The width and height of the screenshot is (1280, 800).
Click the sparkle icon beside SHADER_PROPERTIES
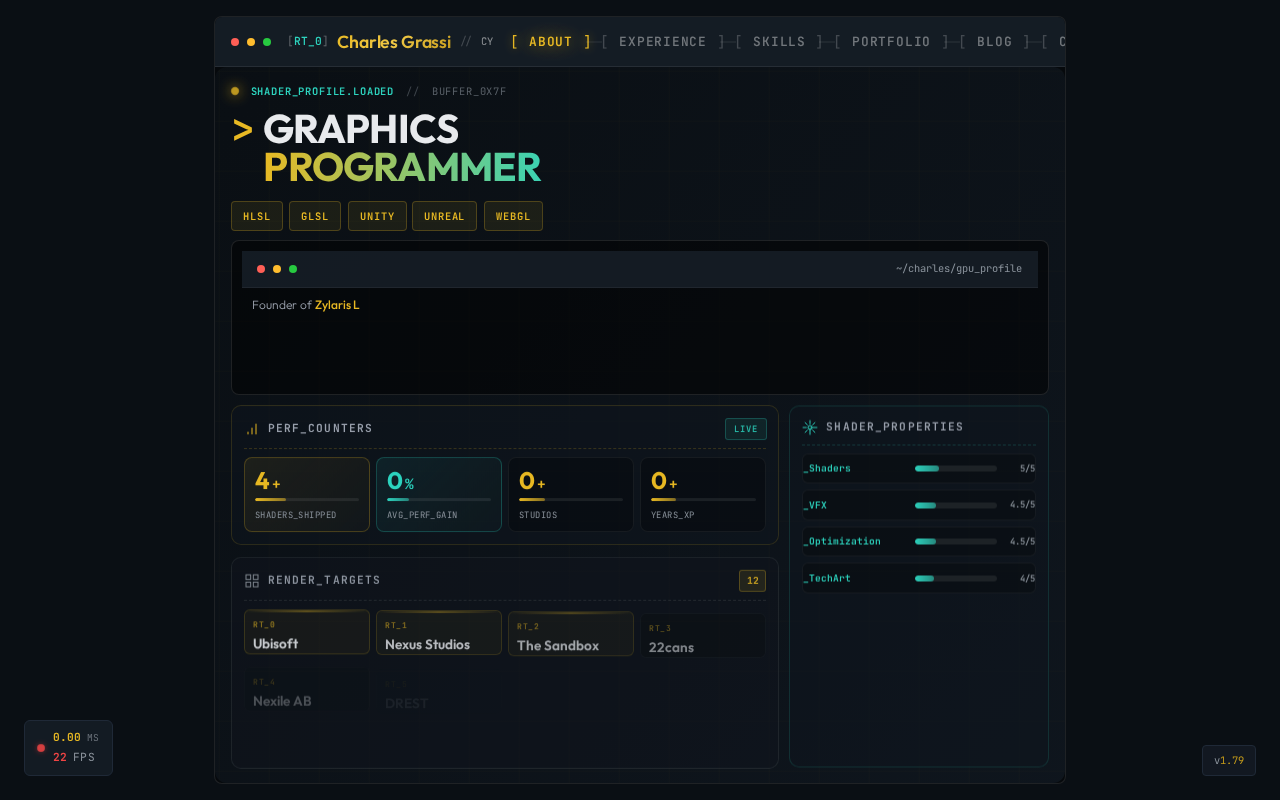click(810, 427)
